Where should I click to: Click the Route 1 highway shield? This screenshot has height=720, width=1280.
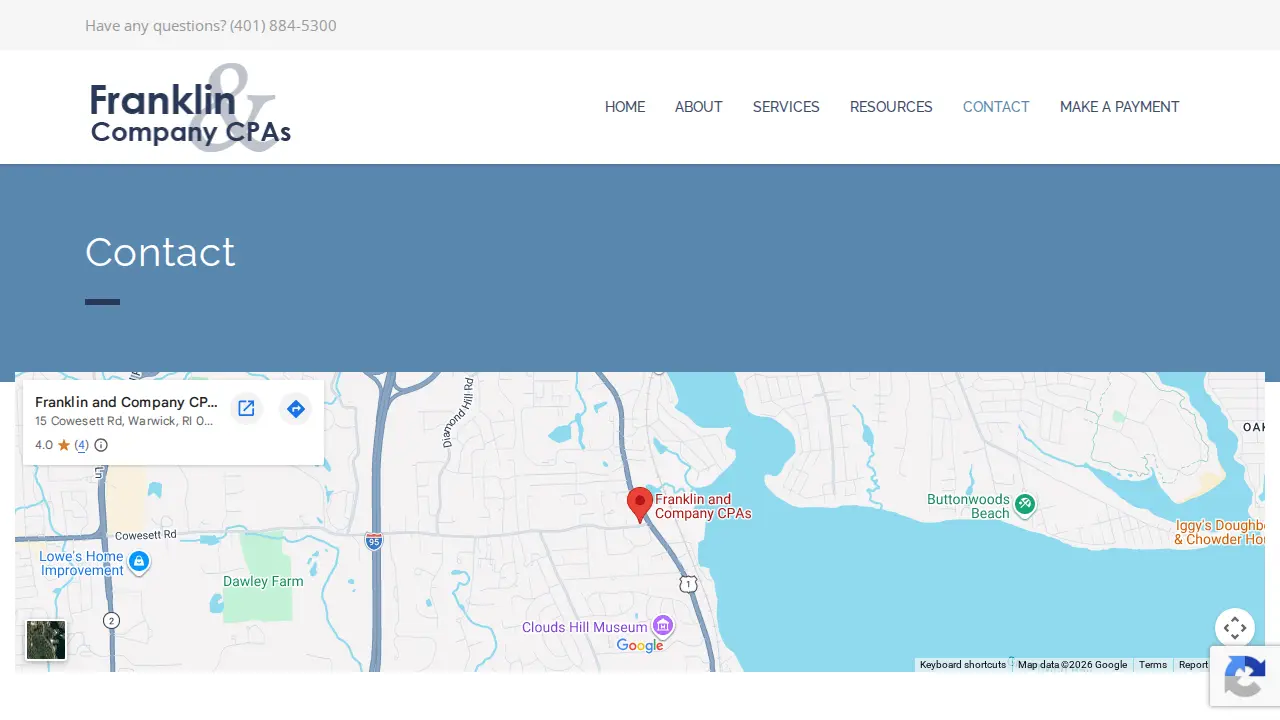coord(688,583)
